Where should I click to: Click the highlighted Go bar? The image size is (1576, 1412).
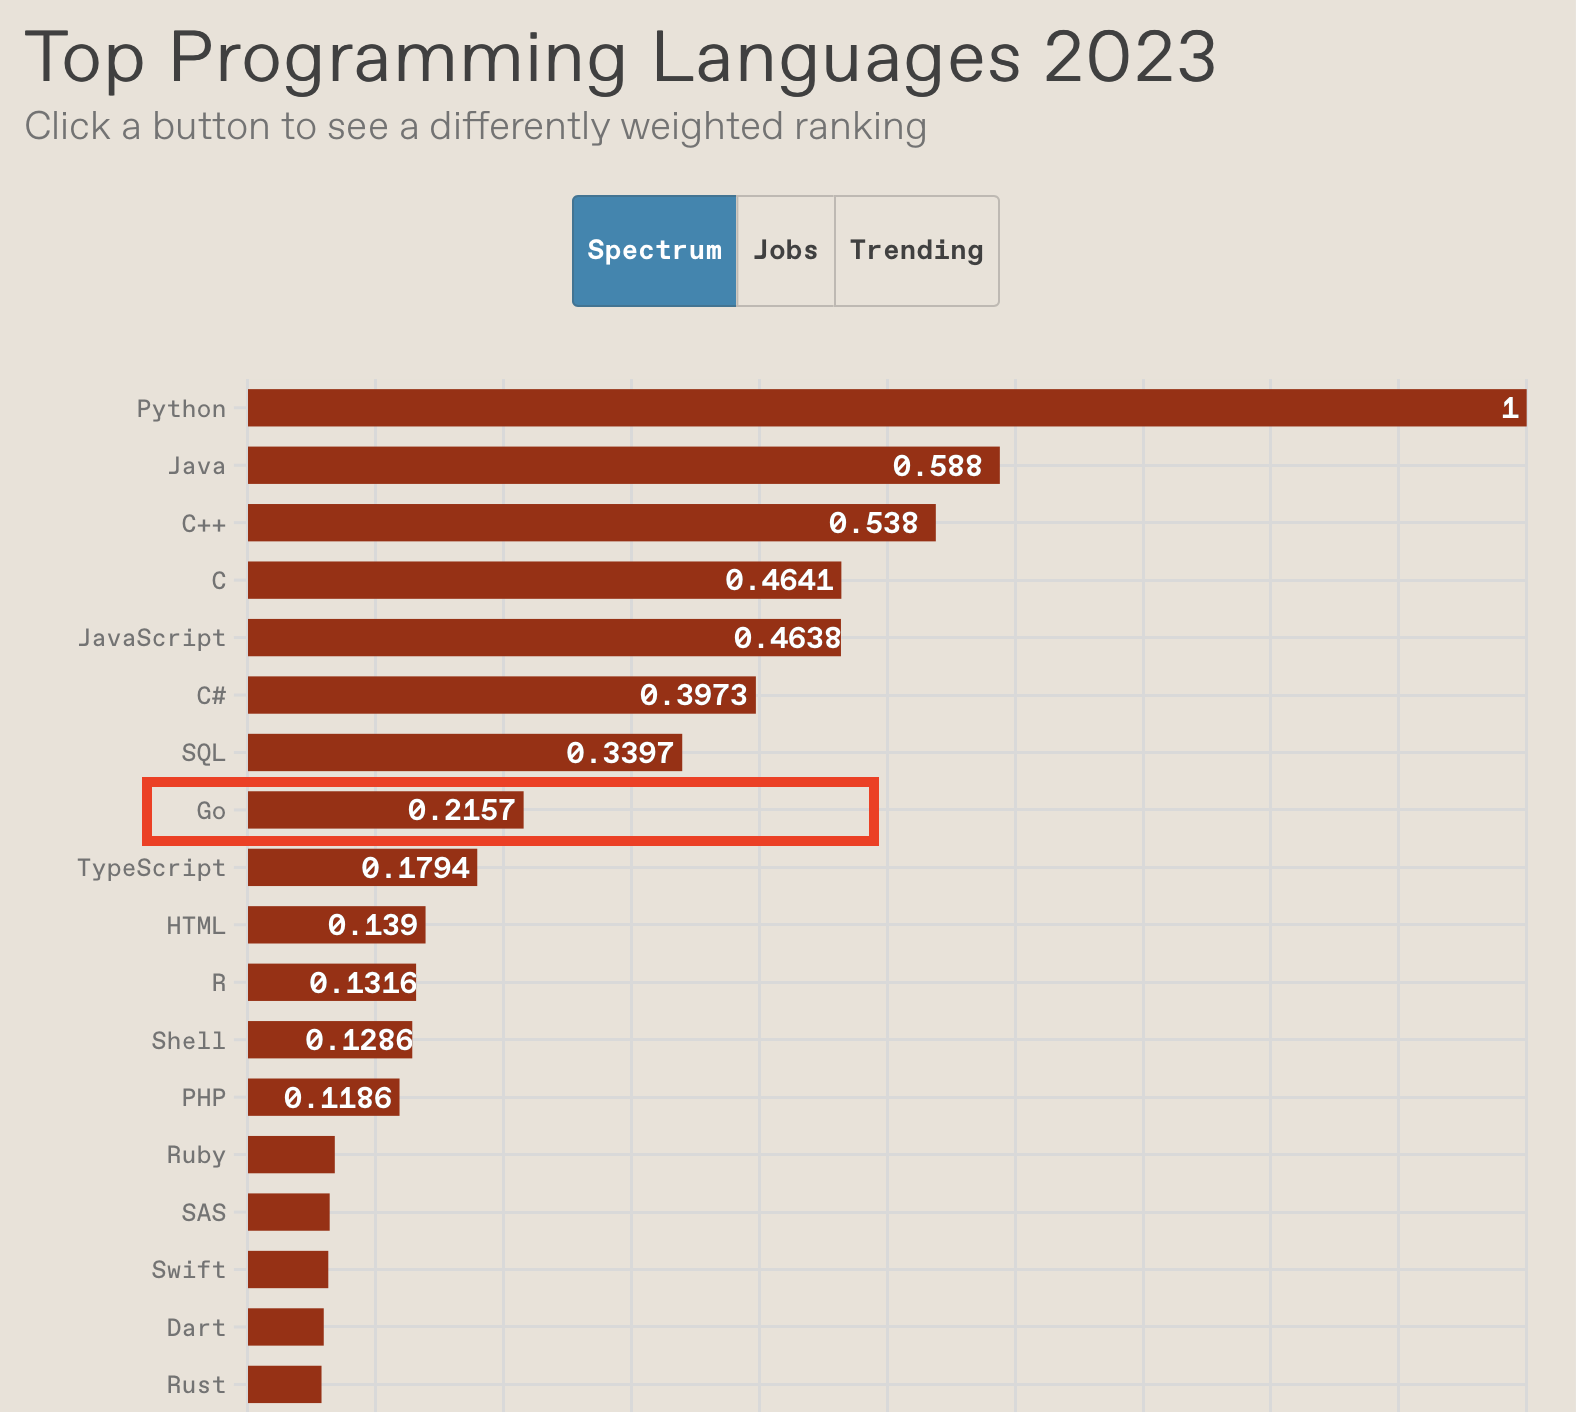tap(386, 810)
